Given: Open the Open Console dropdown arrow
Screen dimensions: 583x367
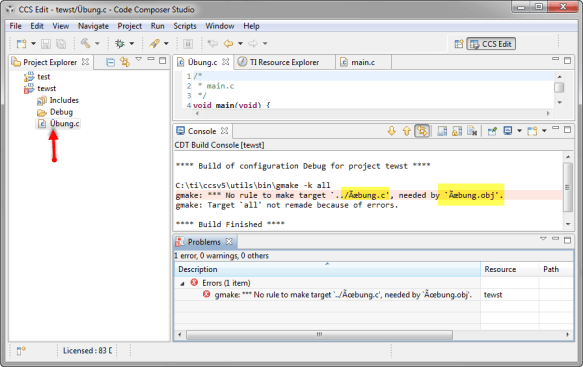Looking at the screenshot, I should pos(544,131).
